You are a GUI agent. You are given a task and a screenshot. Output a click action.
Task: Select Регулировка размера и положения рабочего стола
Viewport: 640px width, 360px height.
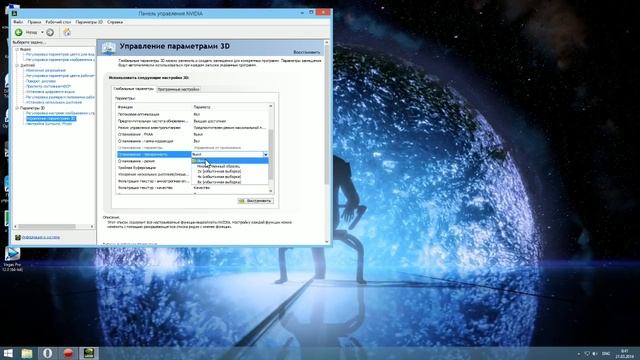click(60, 97)
